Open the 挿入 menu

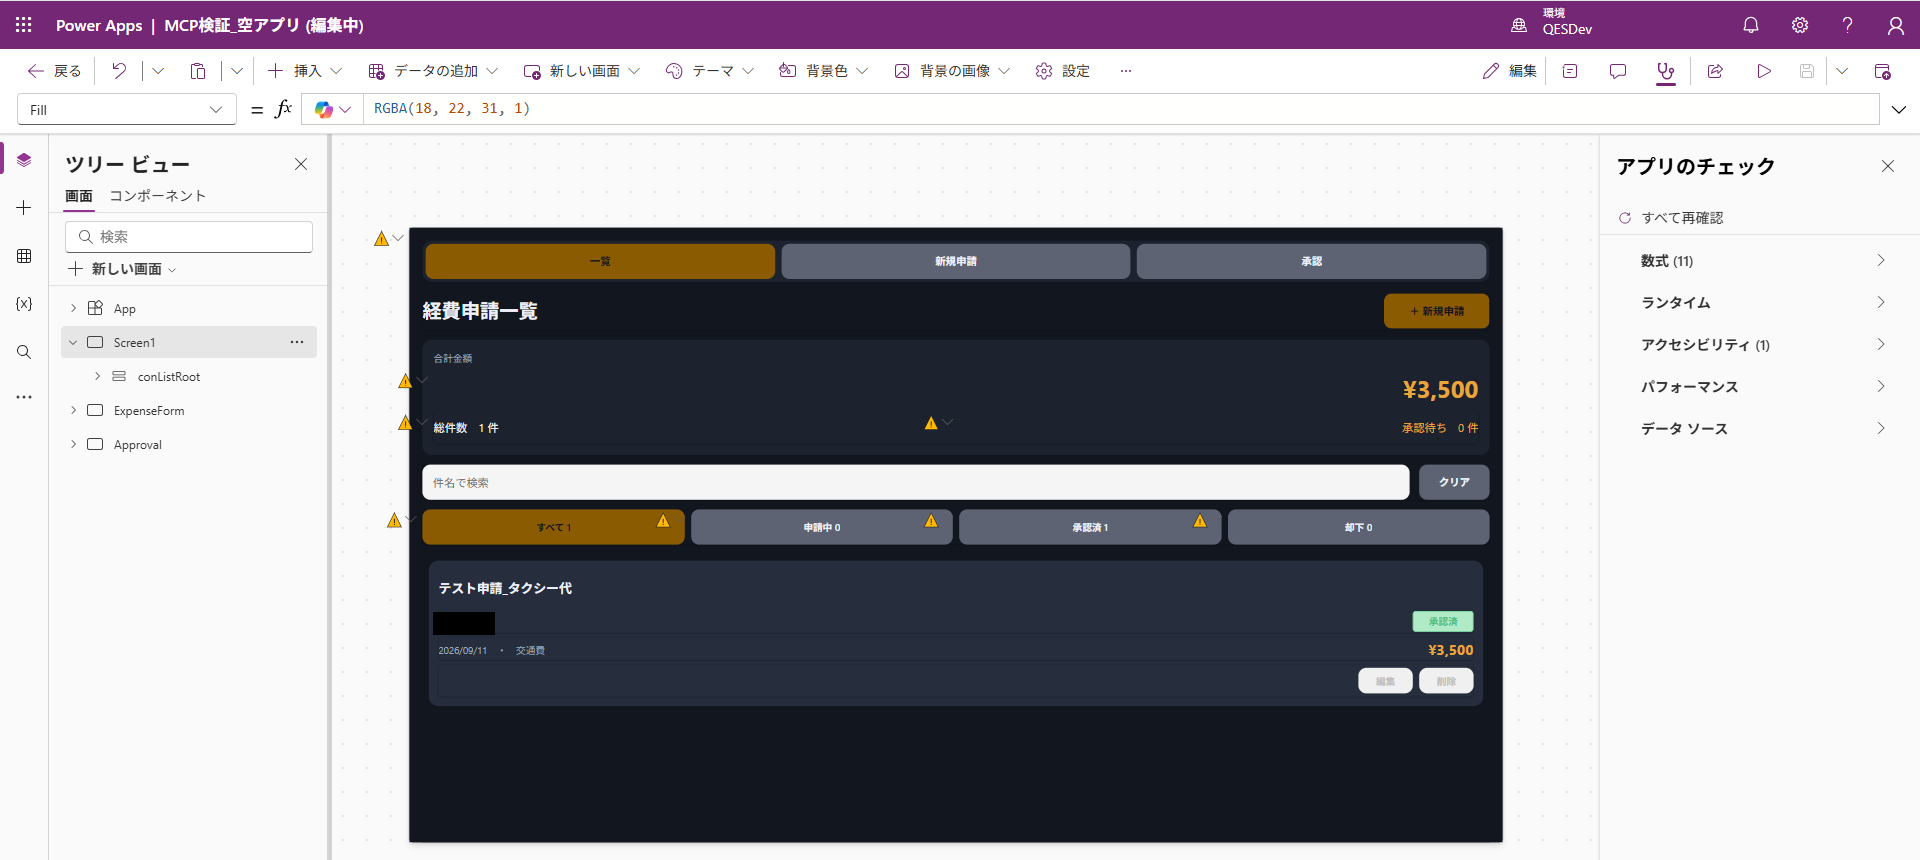pyautogui.click(x=305, y=71)
